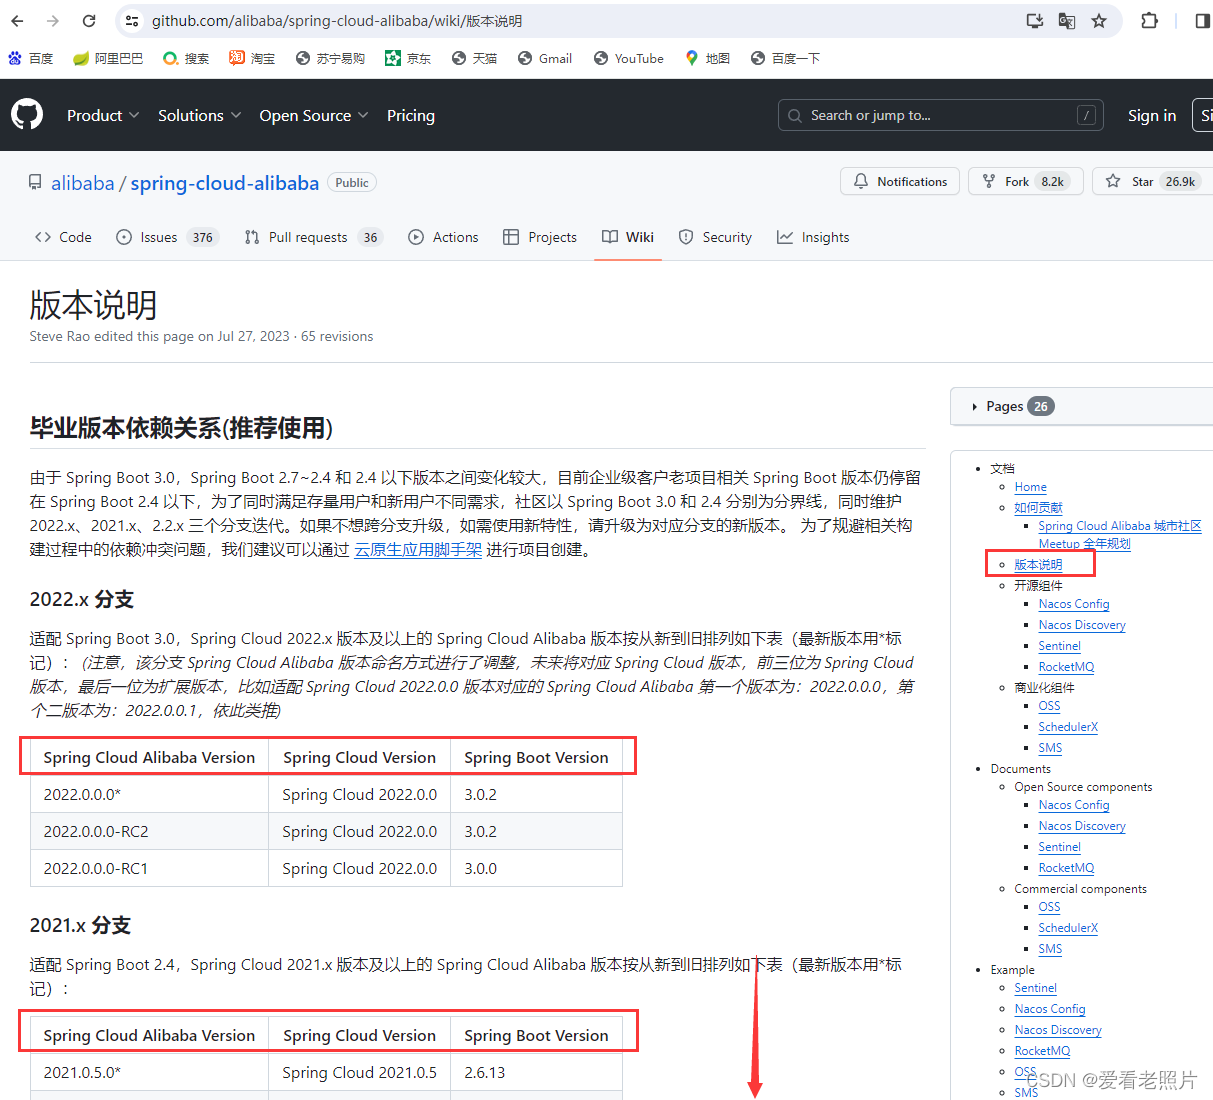
Task: Click the browser address bar URL
Action: (336, 21)
